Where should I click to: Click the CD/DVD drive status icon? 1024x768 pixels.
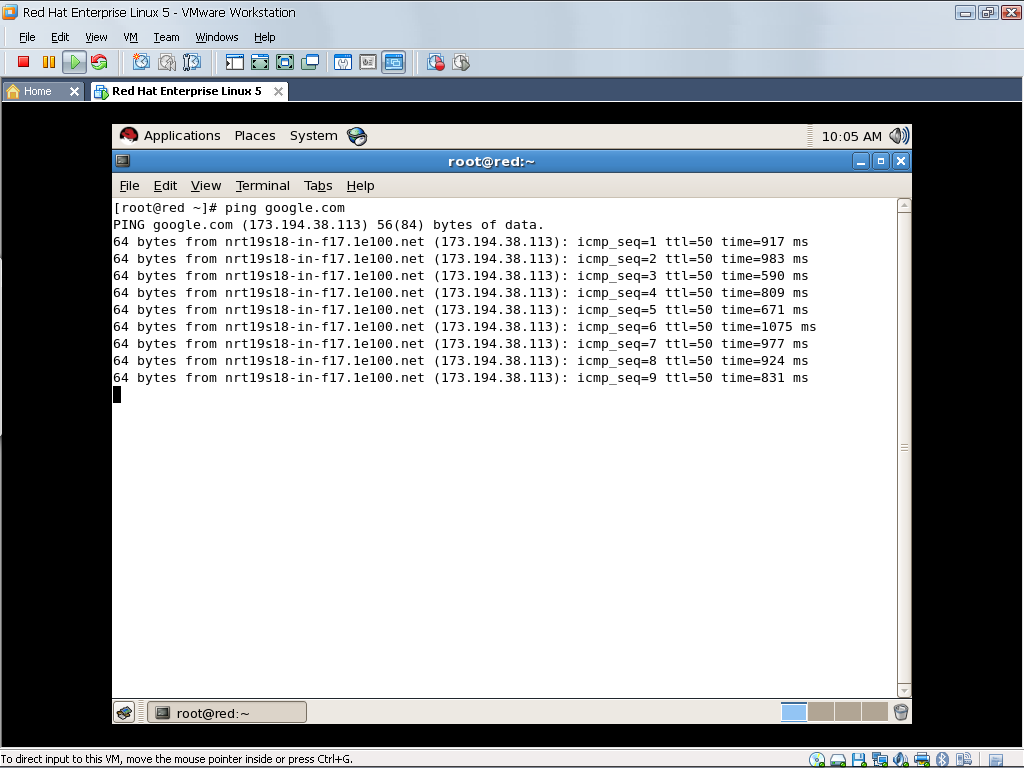(x=816, y=760)
